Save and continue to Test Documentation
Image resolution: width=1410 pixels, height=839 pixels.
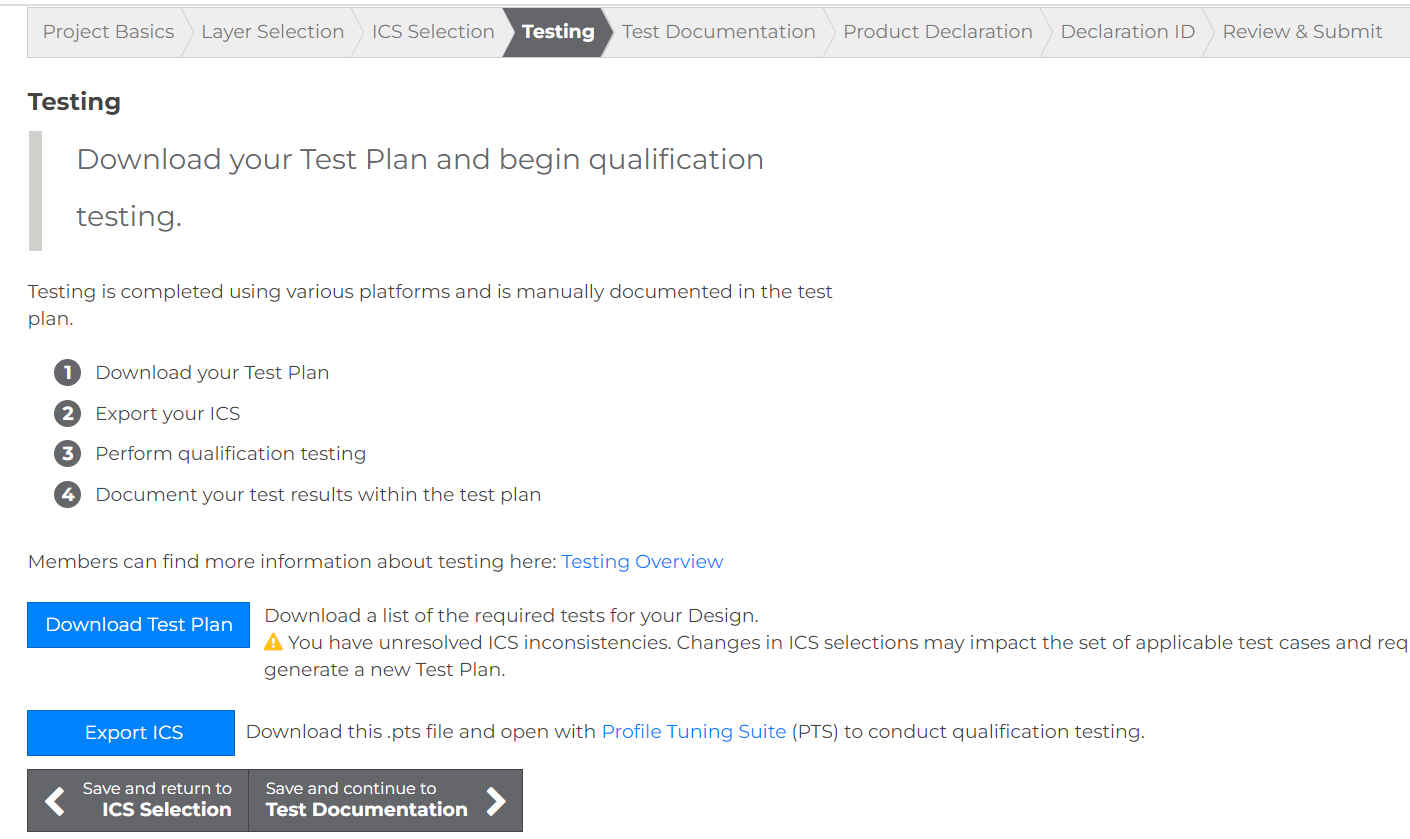[x=385, y=800]
